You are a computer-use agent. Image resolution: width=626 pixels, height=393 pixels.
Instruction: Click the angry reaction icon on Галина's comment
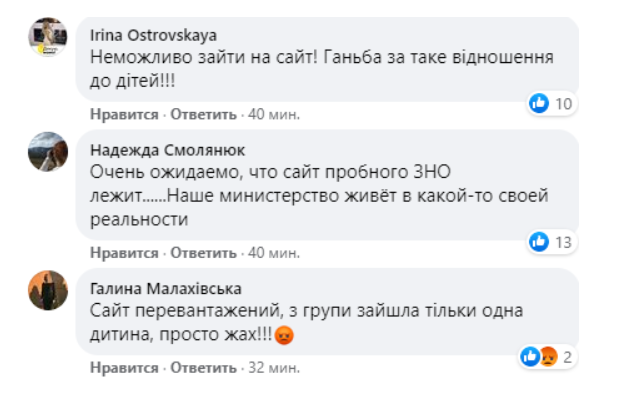point(548,356)
